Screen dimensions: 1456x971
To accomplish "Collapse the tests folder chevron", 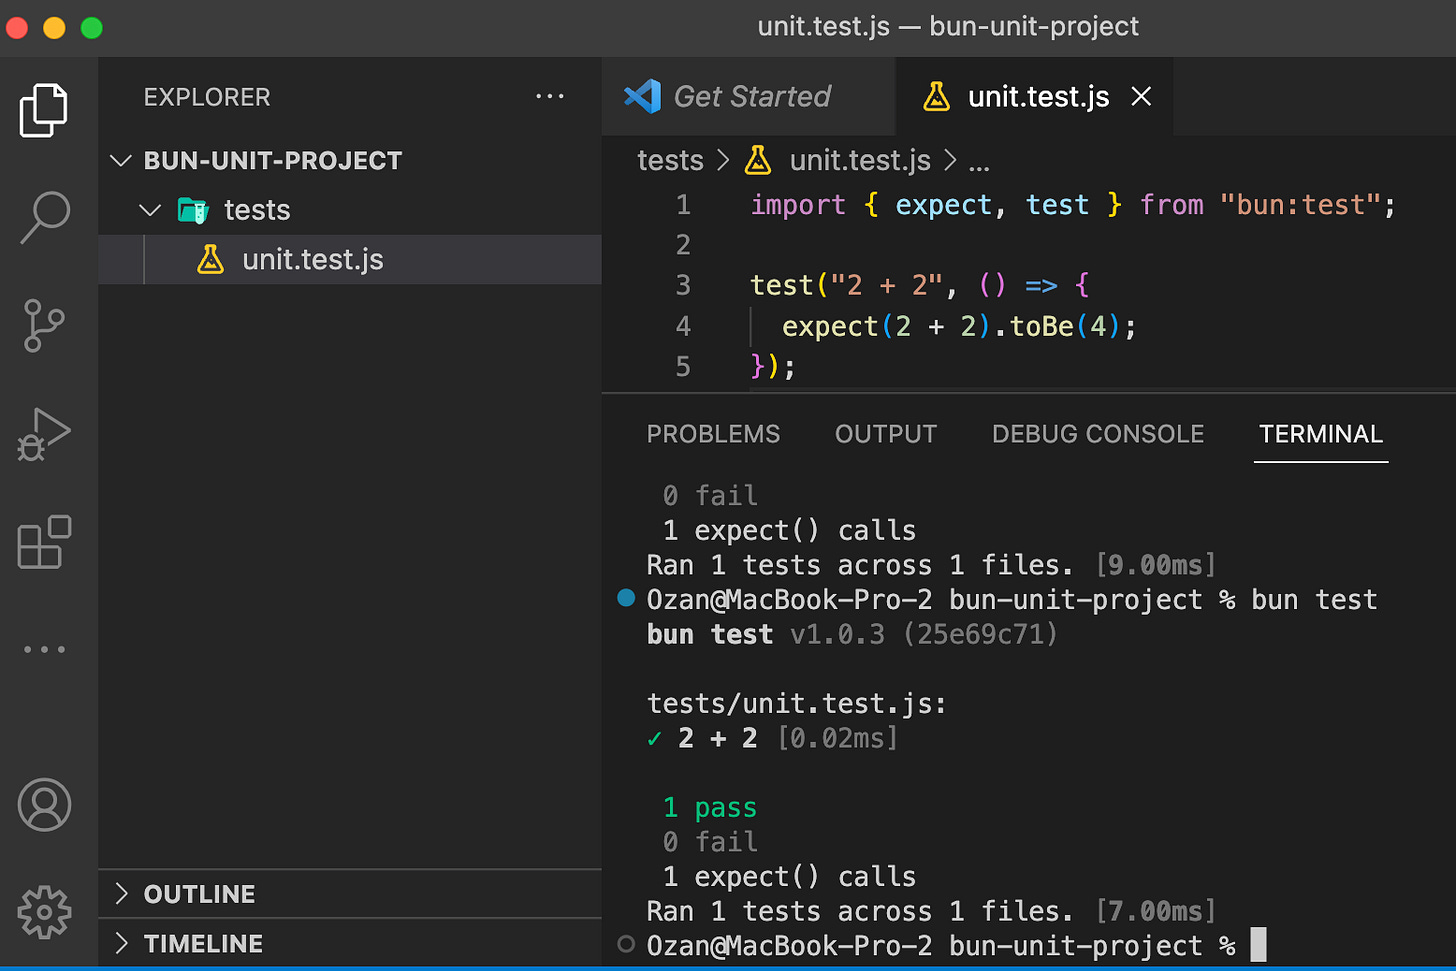I will (x=150, y=210).
